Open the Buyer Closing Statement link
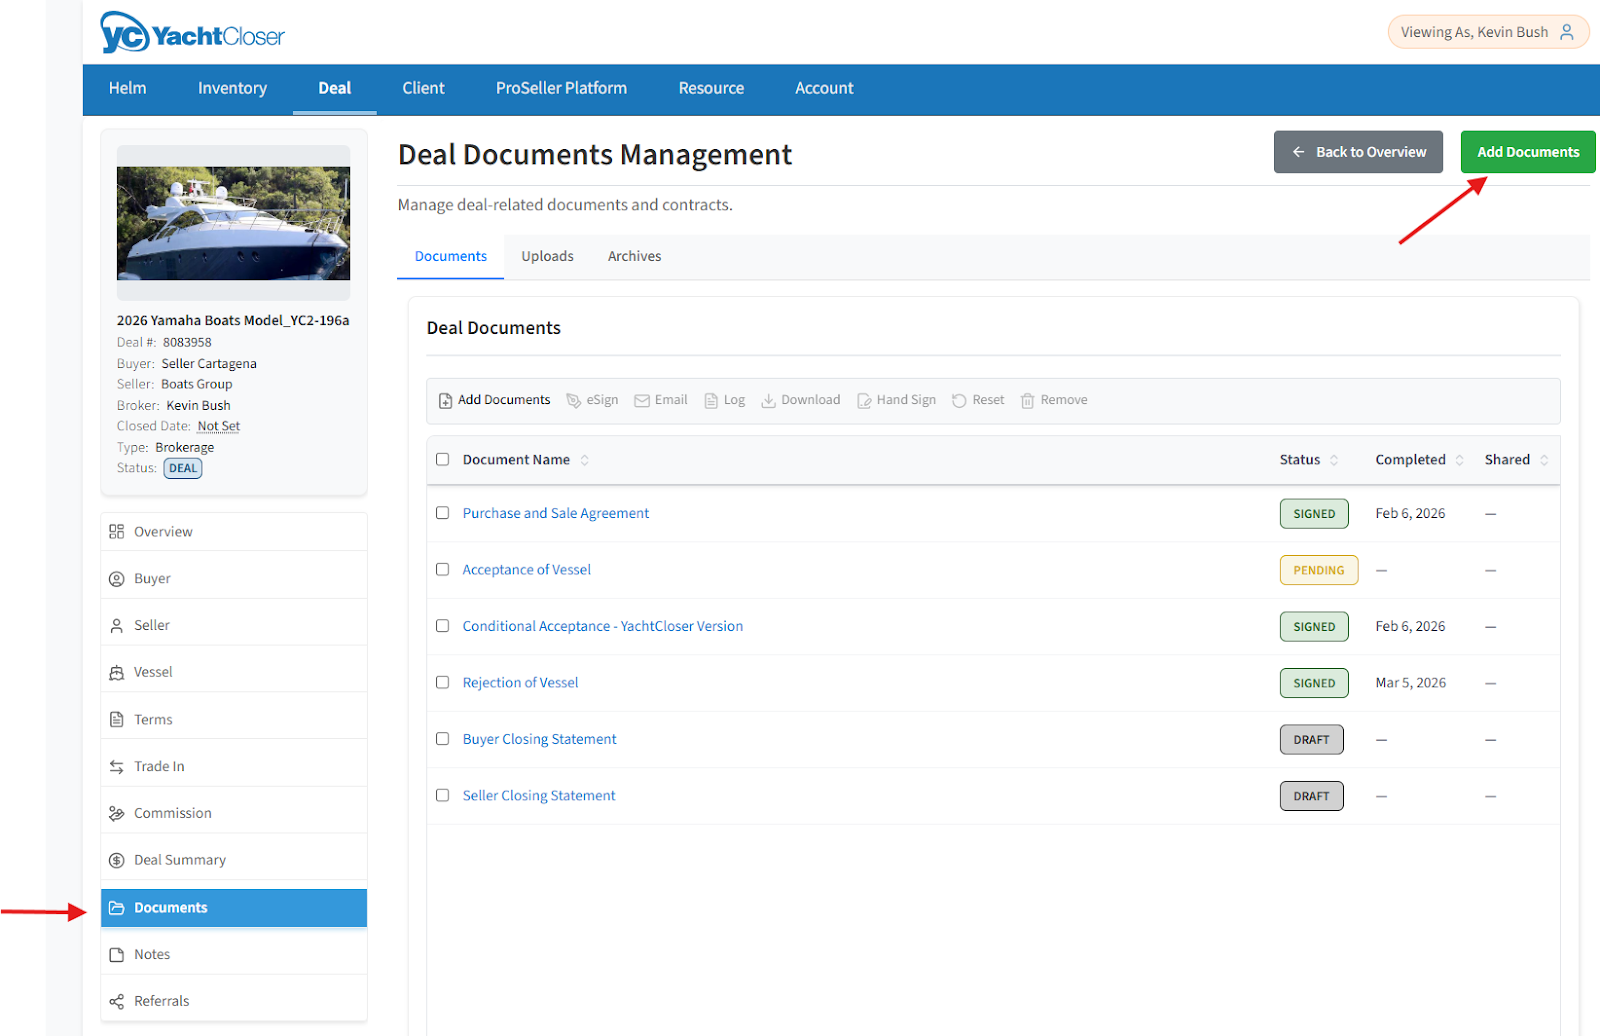Screen dimensions: 1600x1036 coord(539,739)
